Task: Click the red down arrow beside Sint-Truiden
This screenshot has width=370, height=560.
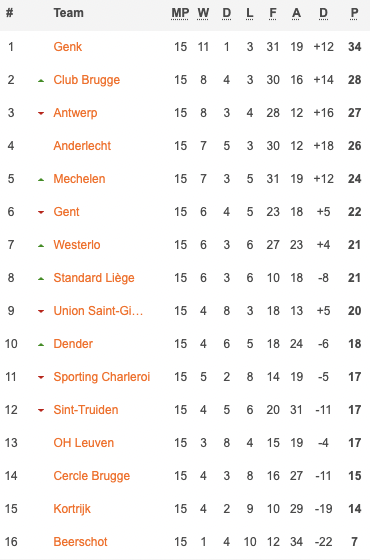Action: point(41,410)
